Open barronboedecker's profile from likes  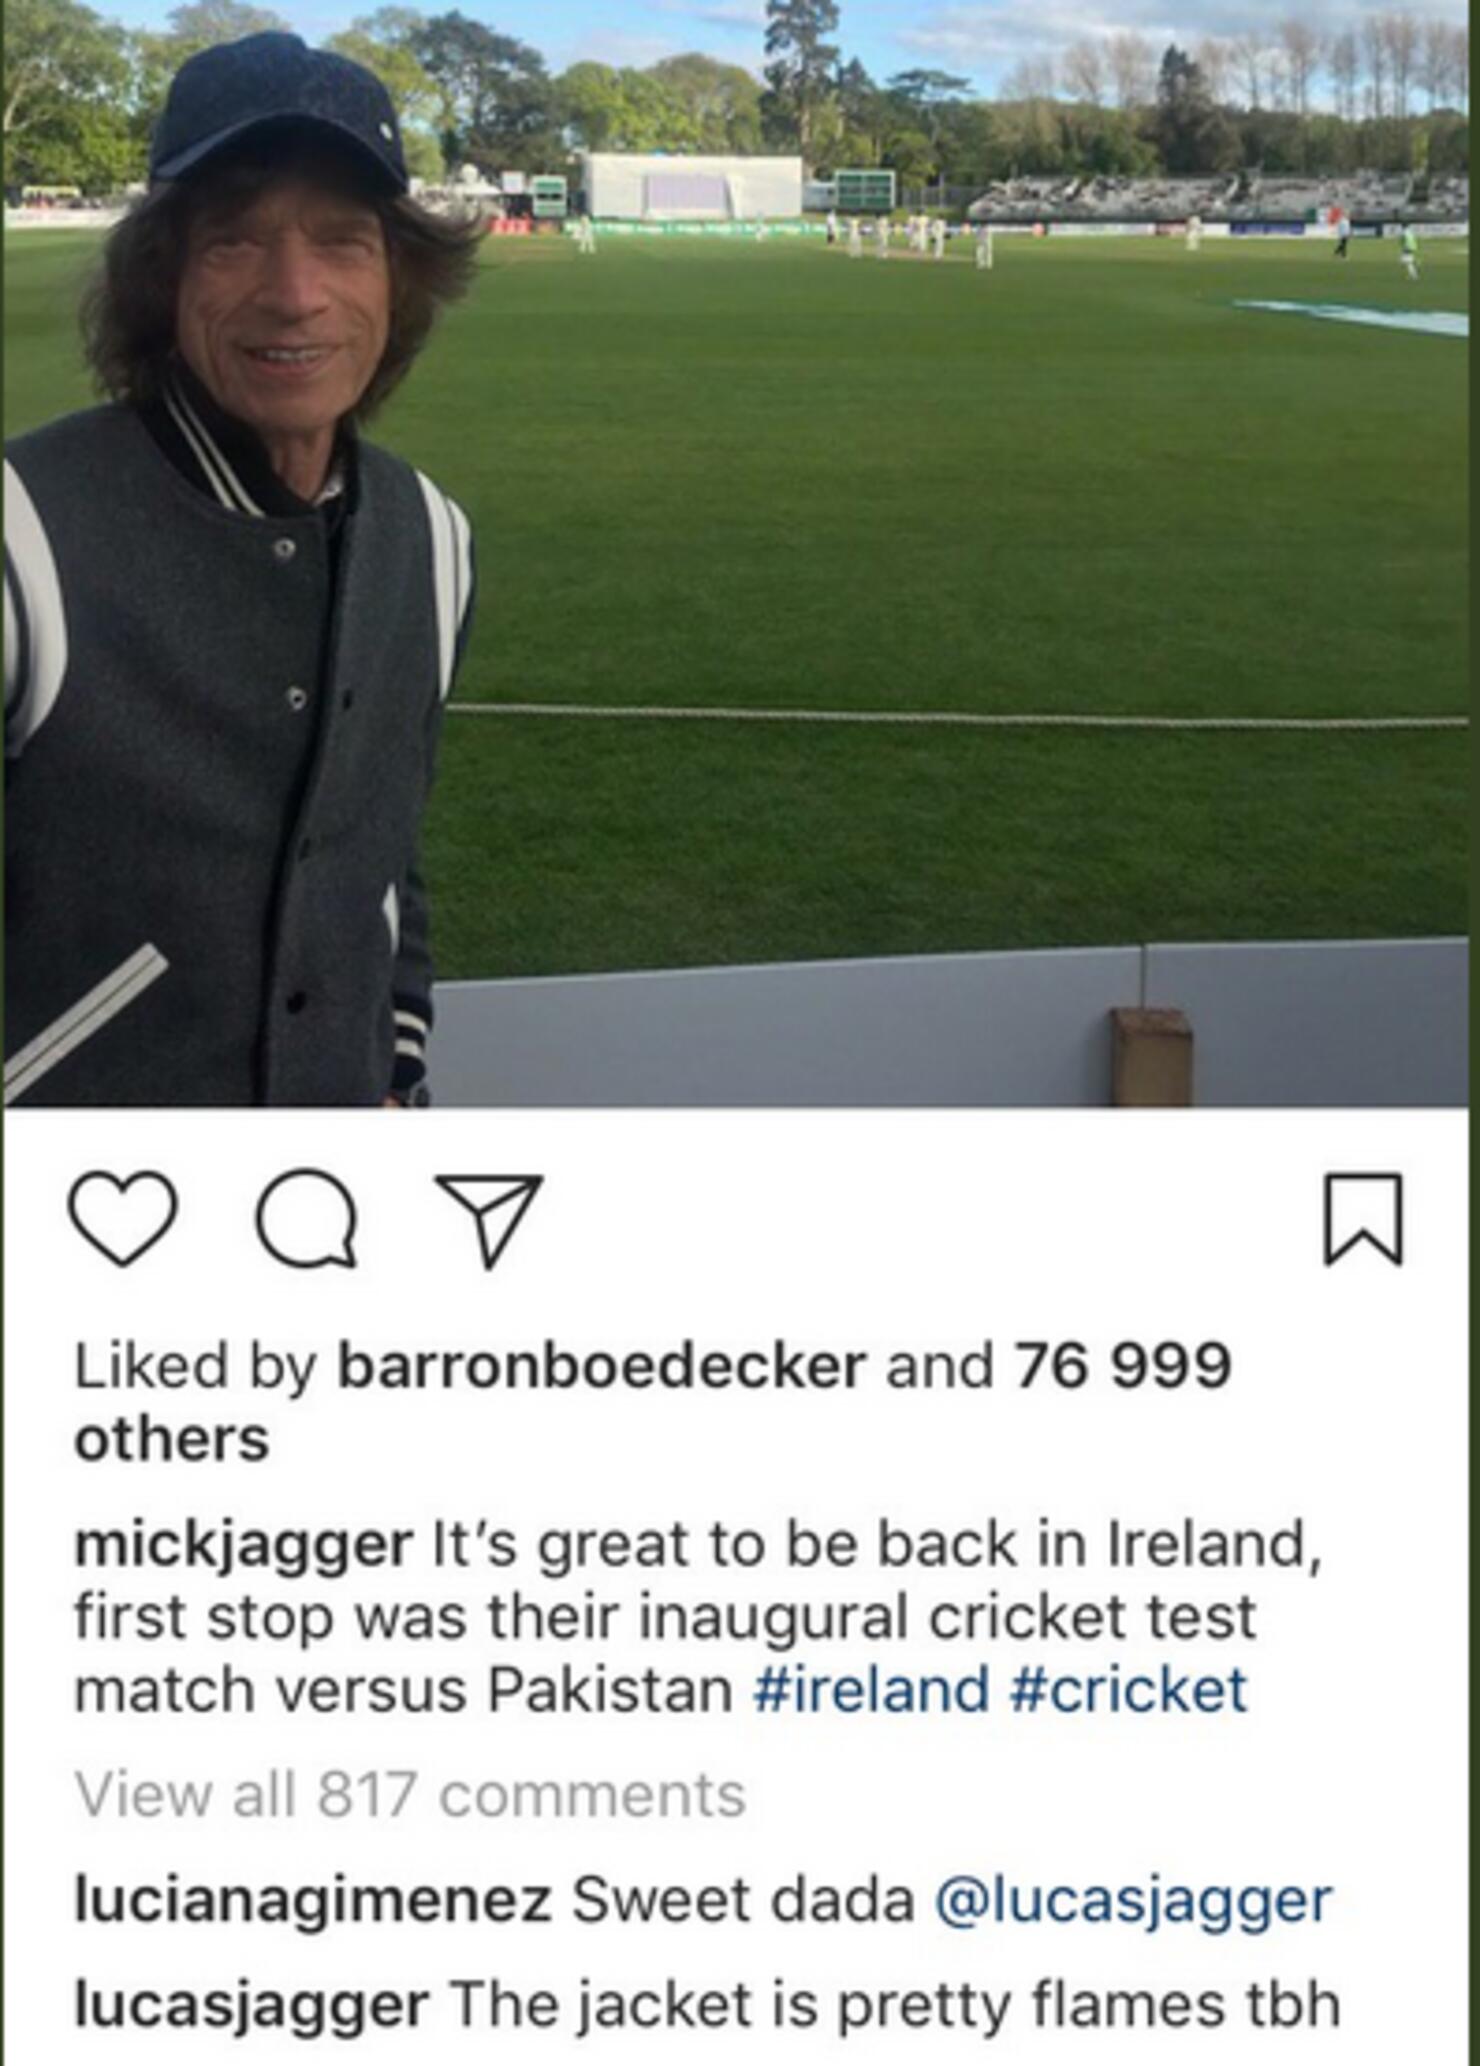pos(602,1365)
